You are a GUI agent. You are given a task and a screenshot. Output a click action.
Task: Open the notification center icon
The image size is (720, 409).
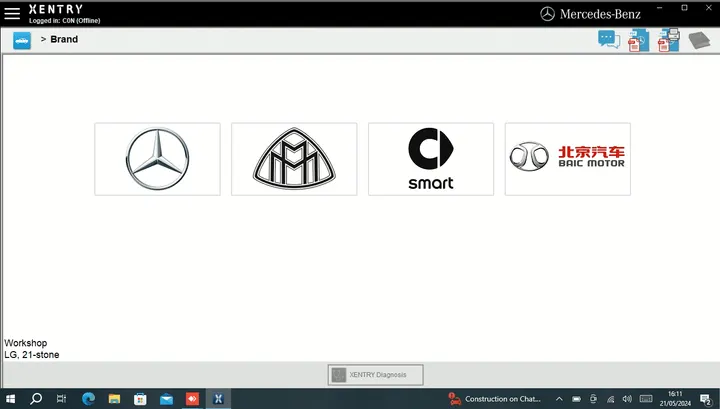pos(705,399)
